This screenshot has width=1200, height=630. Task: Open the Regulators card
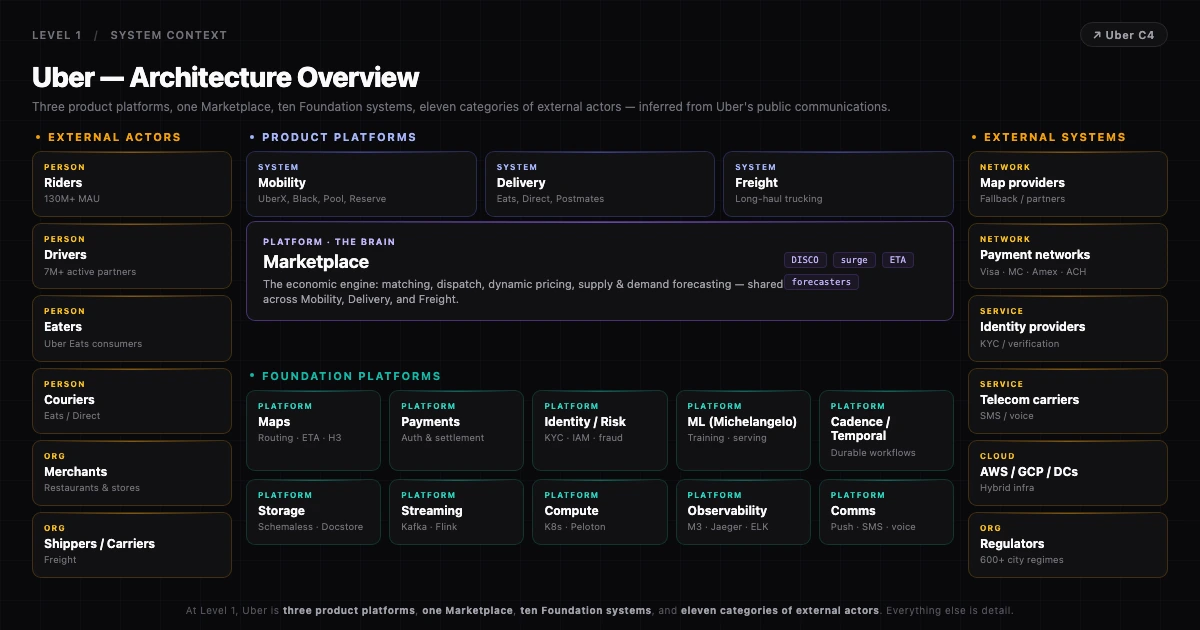[1068, 545]
